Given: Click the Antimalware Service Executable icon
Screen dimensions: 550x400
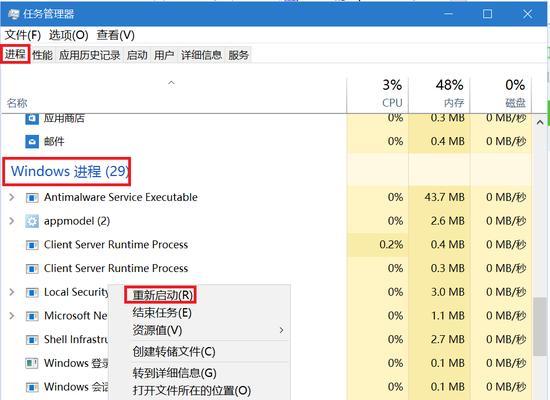Looking at the screenshot, I should [x=32, y=198].
